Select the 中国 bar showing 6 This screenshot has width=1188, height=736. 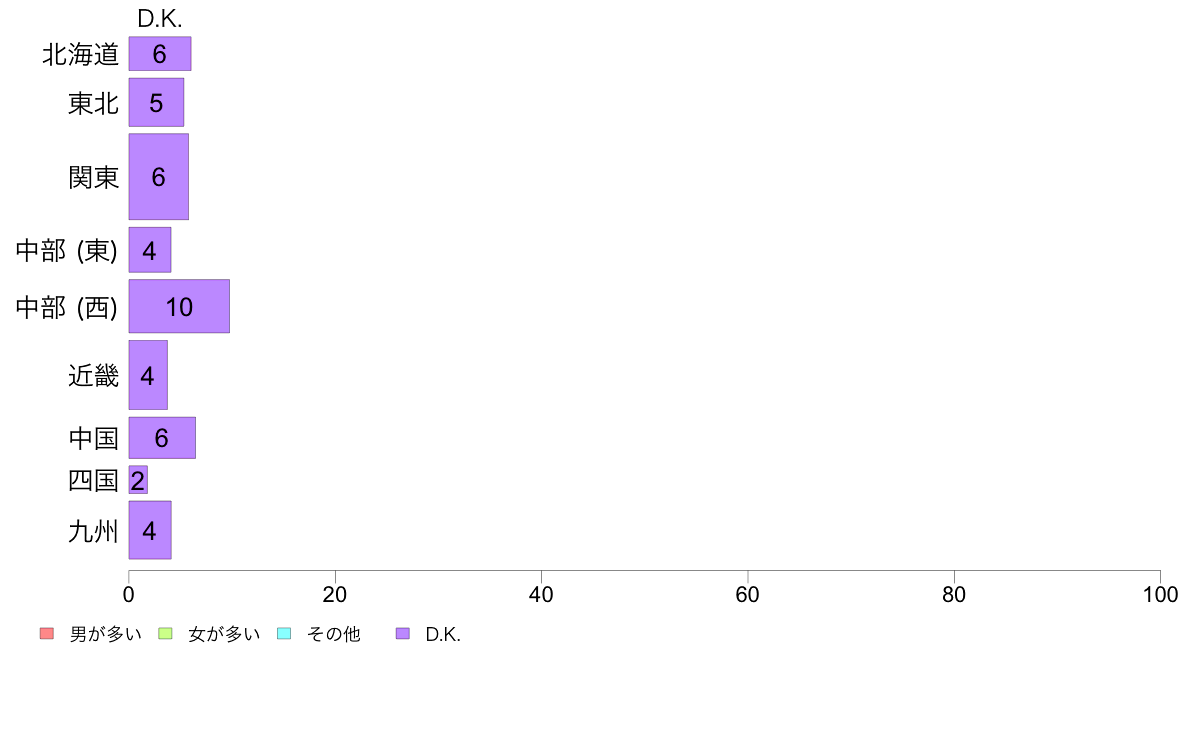[x=162, y=437]
